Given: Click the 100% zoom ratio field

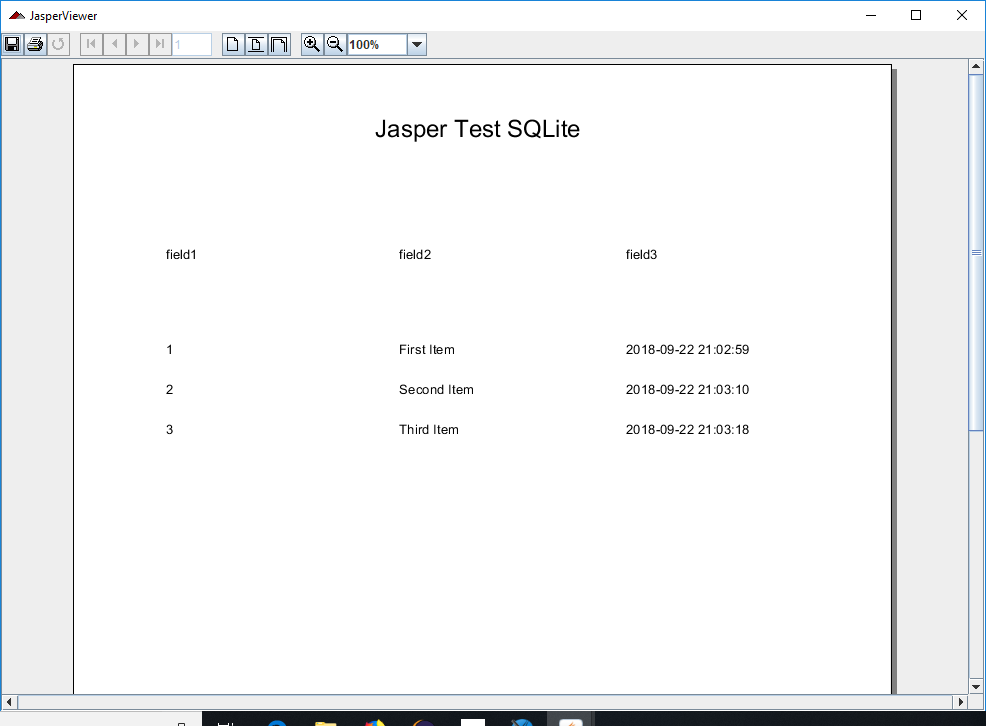Looking at the screenshot, I should coord(377,45).
